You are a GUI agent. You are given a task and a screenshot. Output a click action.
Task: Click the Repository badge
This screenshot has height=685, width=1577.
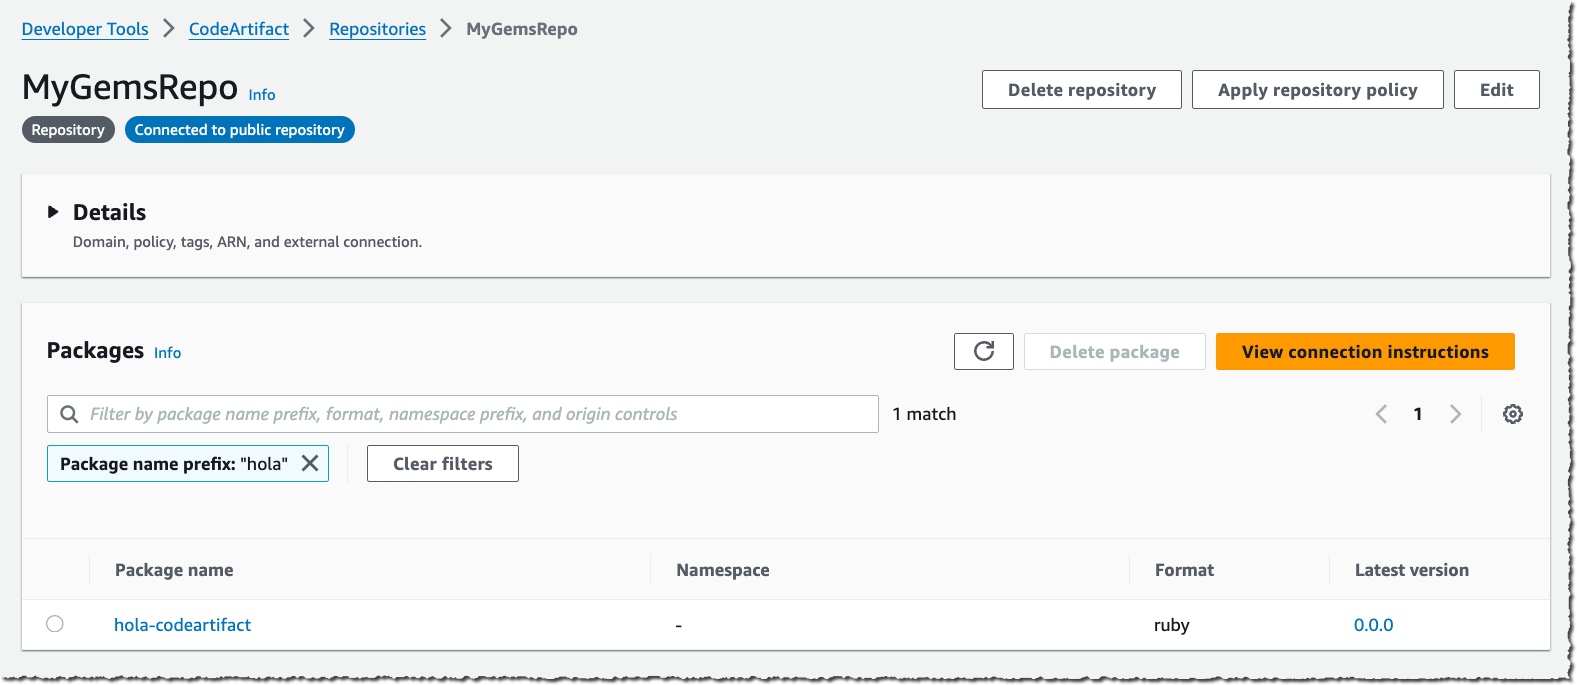pyautogui.click(x=68, y=130)
